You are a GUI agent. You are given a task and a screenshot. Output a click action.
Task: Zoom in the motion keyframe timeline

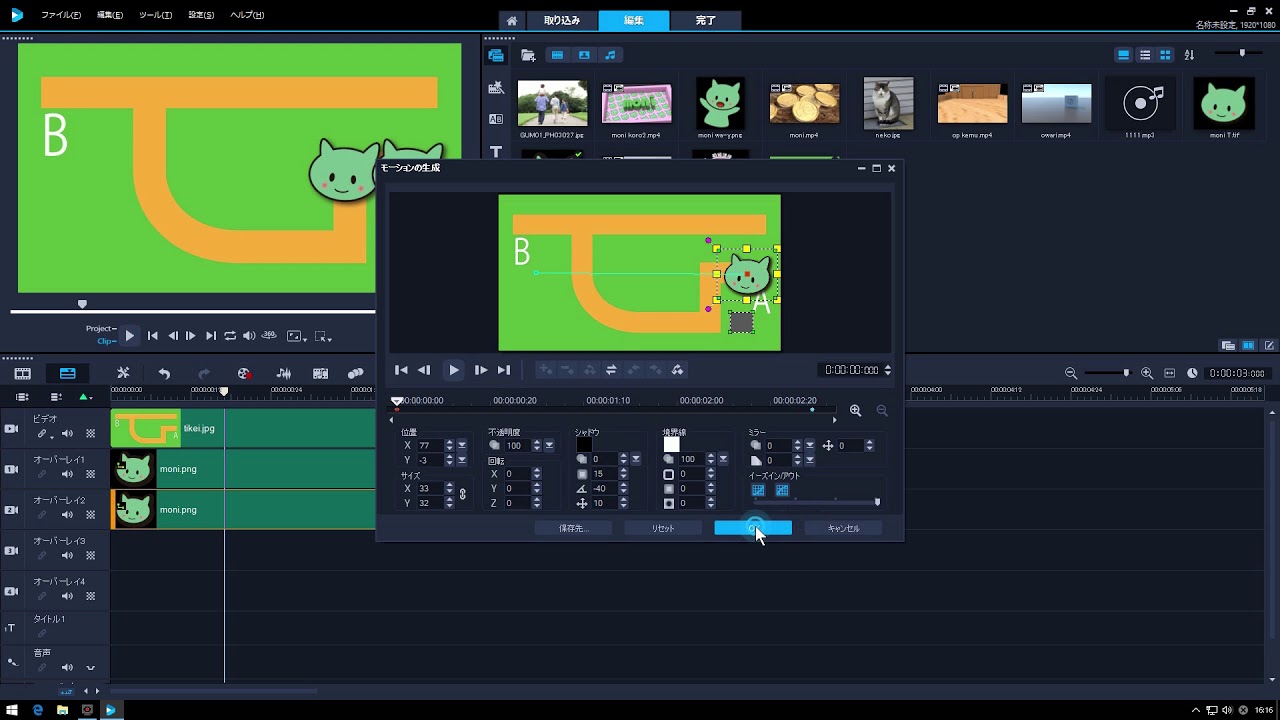856,410
